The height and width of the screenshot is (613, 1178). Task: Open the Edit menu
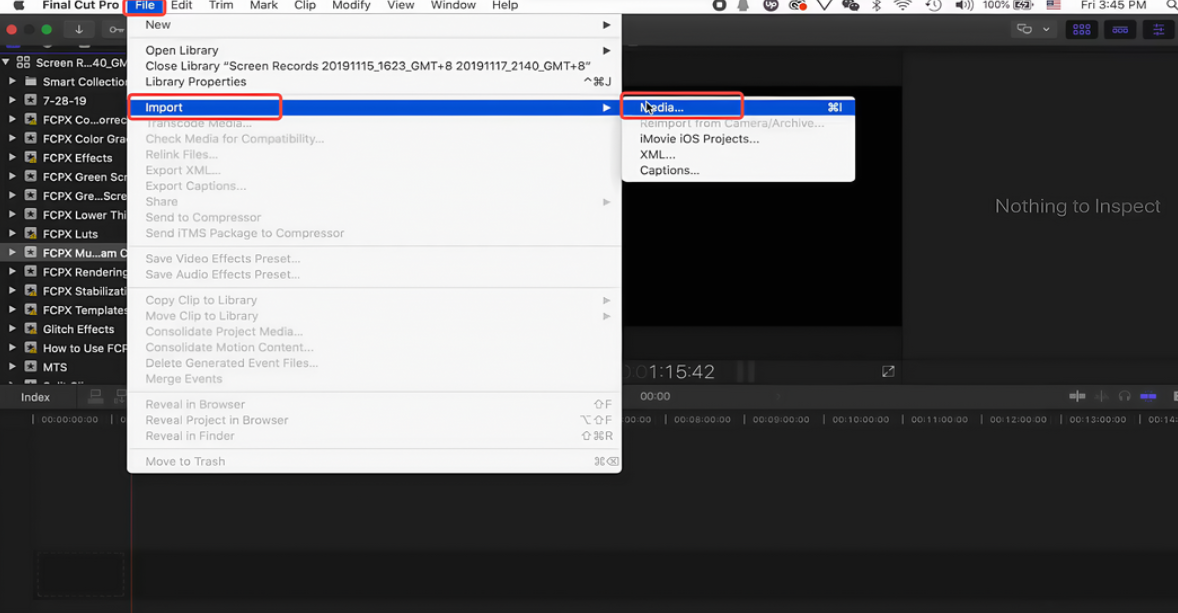182,5
